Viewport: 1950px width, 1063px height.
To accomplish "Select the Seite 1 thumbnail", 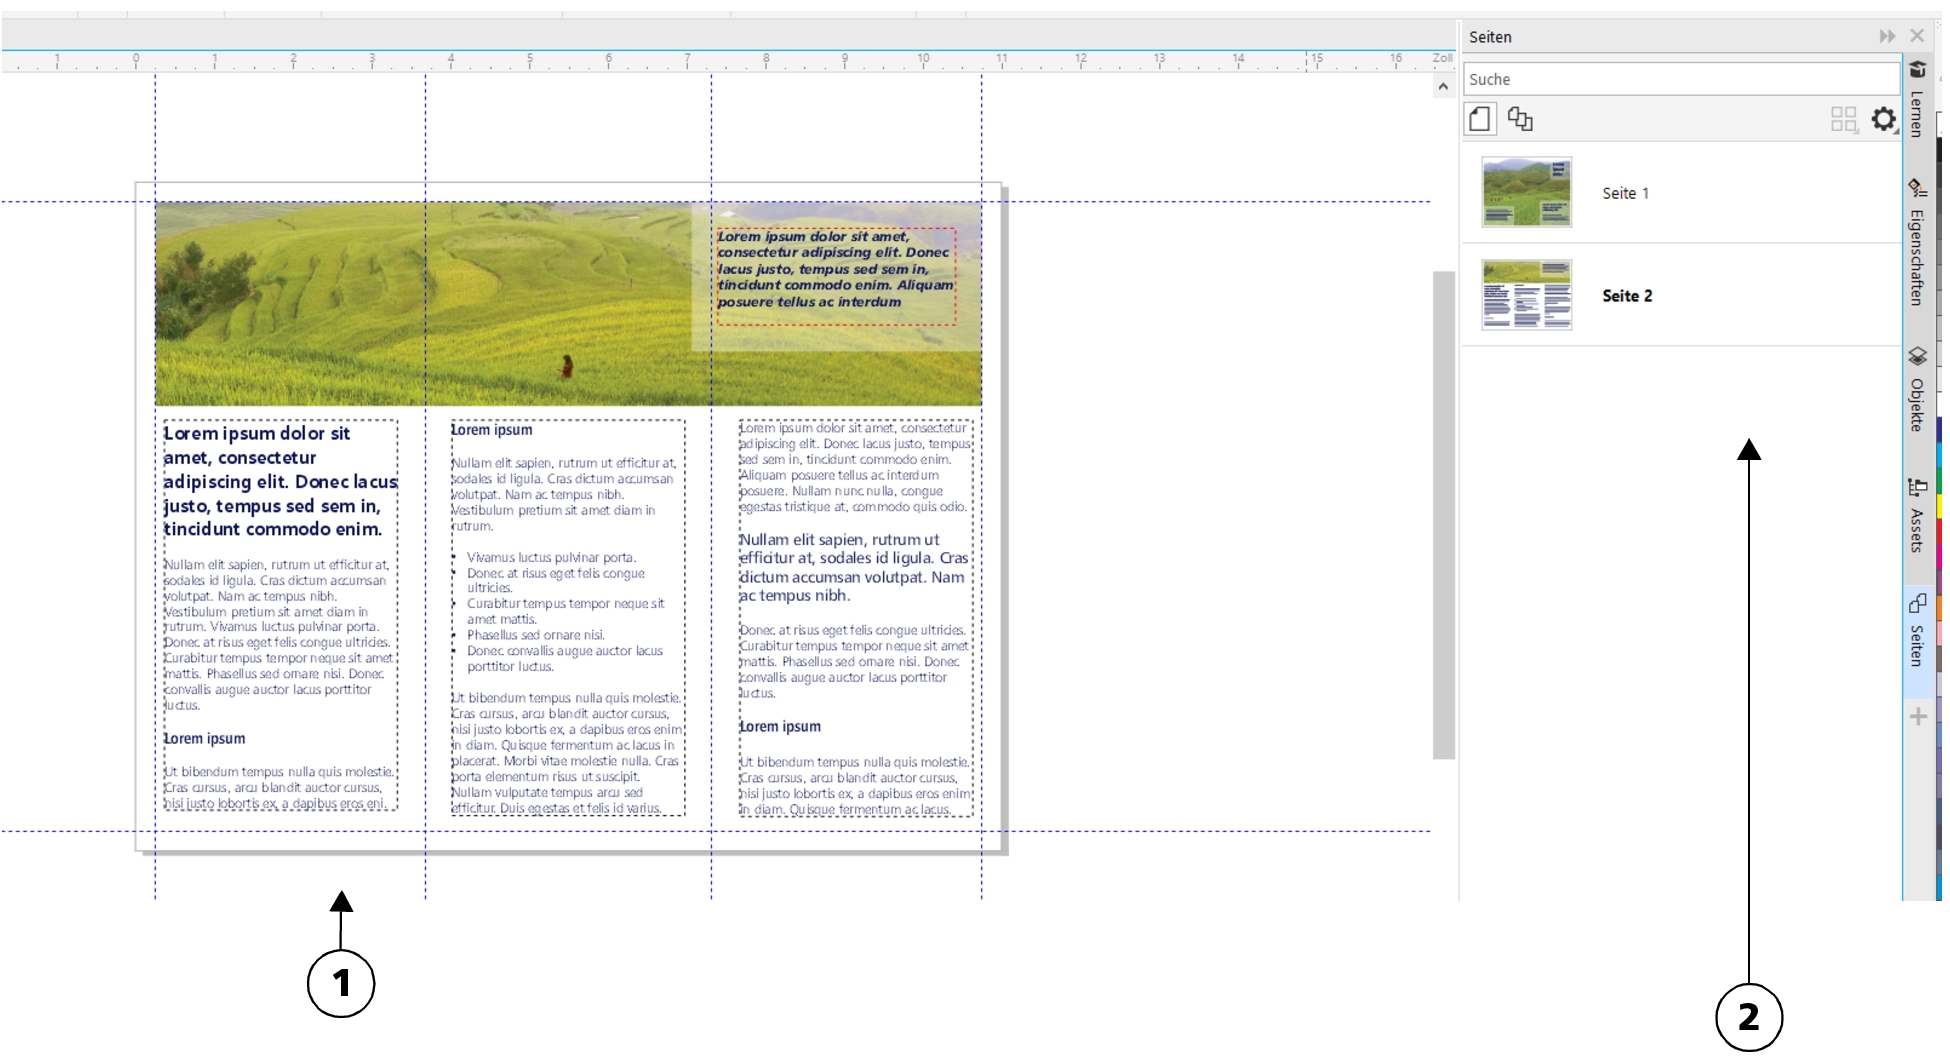I will (1526, 192).
